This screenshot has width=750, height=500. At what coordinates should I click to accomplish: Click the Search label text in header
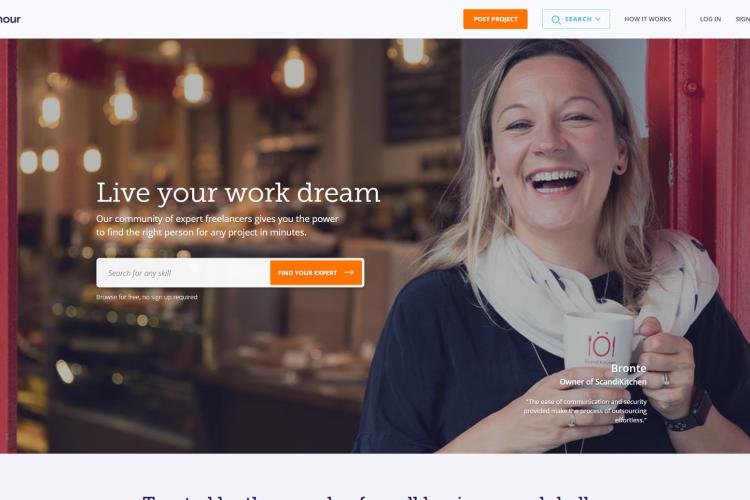[578, 19]
